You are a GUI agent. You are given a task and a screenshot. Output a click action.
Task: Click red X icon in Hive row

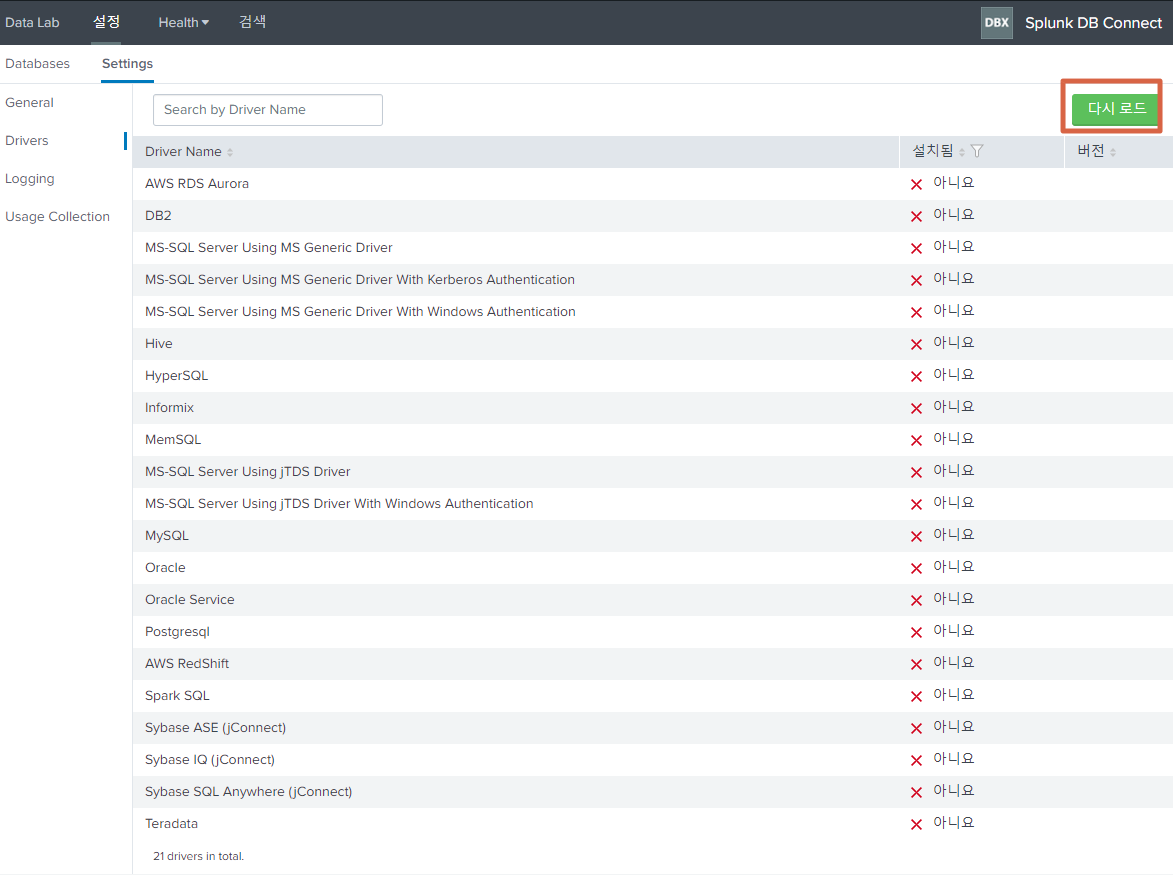click(916, 344)
